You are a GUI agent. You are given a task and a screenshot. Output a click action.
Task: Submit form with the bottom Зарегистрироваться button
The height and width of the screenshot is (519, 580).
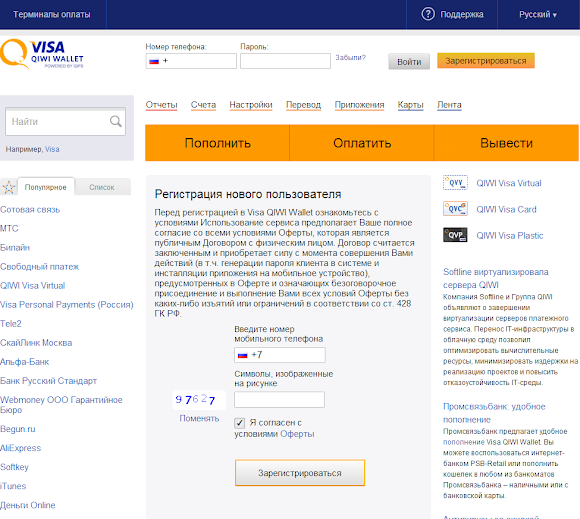click(x=300, y=473)
